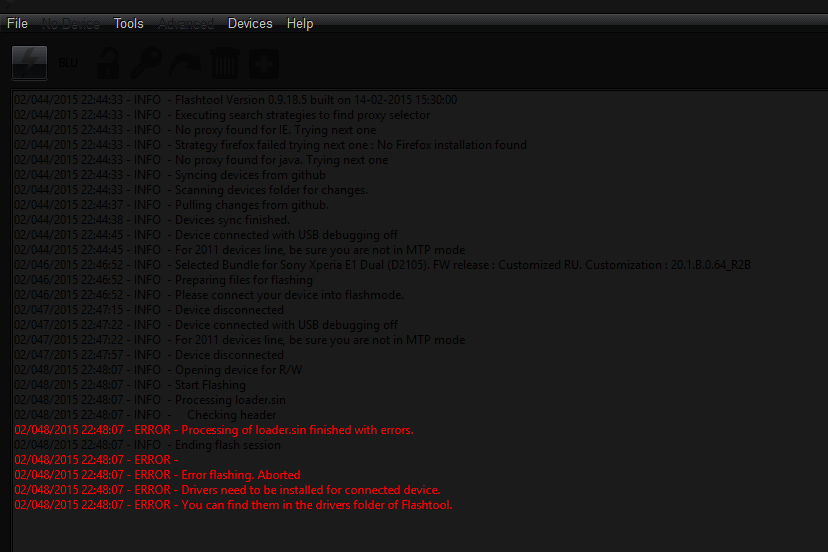Select the 'Checking header' log line
The height and width of the screenshot is (552, 828).
pos(145,415)
